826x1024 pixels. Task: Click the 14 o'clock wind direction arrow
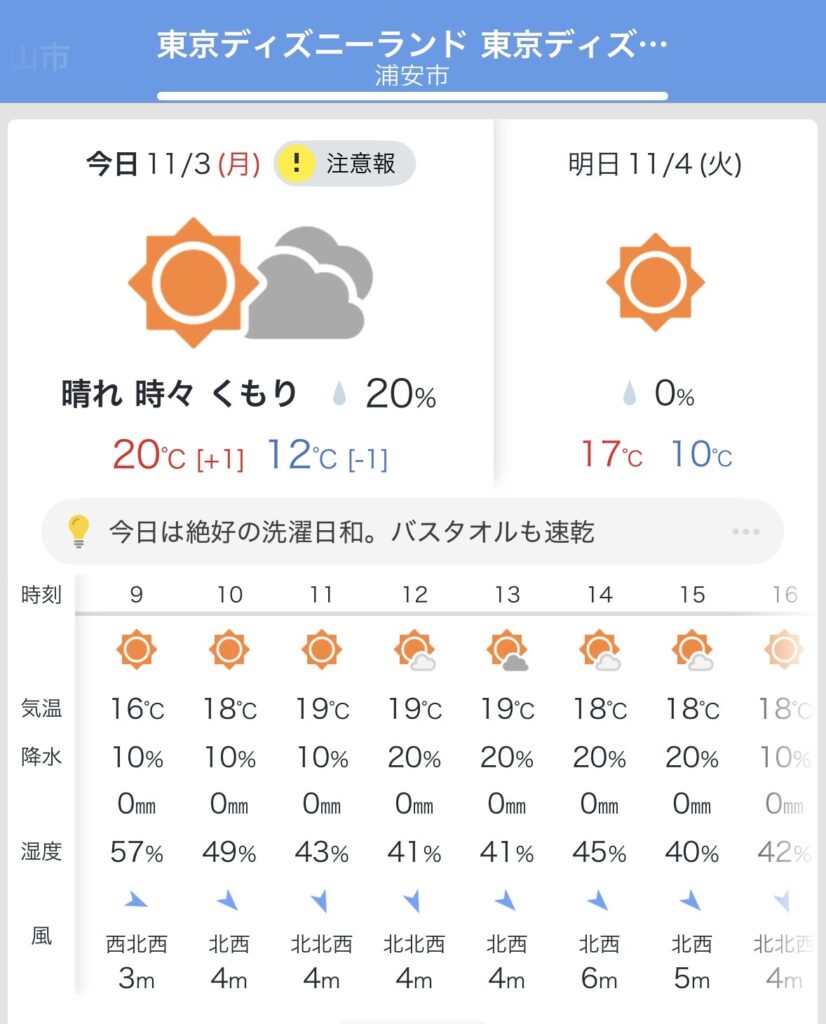[x=599, y=901]
